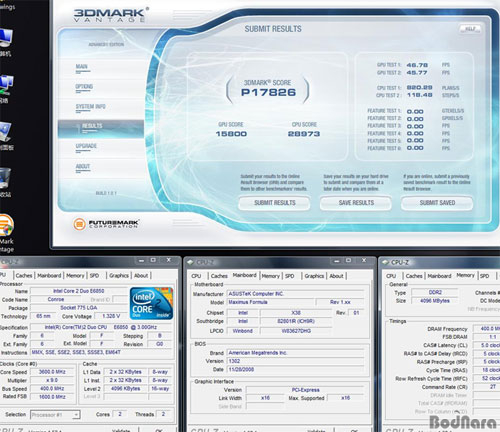
Task: Open the Network desktop icon
Action: [6, 85]
